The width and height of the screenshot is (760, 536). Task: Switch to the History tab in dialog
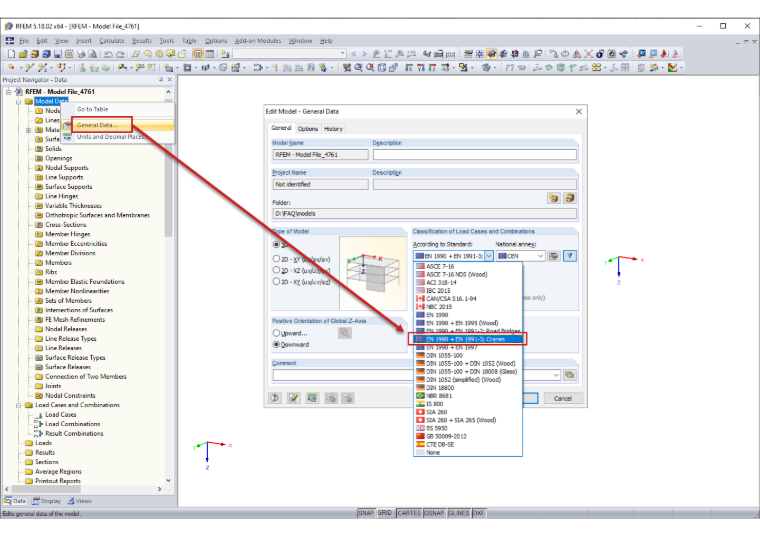point(333,129)
